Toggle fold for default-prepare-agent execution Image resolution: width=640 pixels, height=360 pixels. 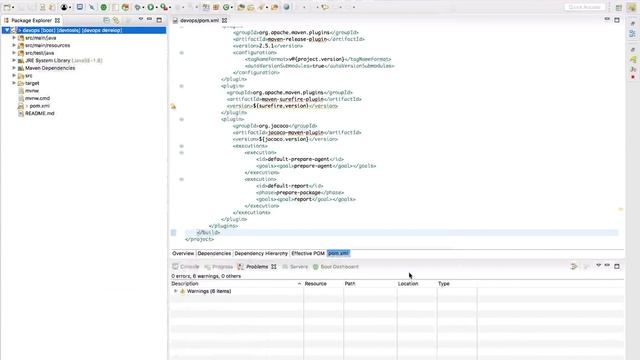coord(182,153)
